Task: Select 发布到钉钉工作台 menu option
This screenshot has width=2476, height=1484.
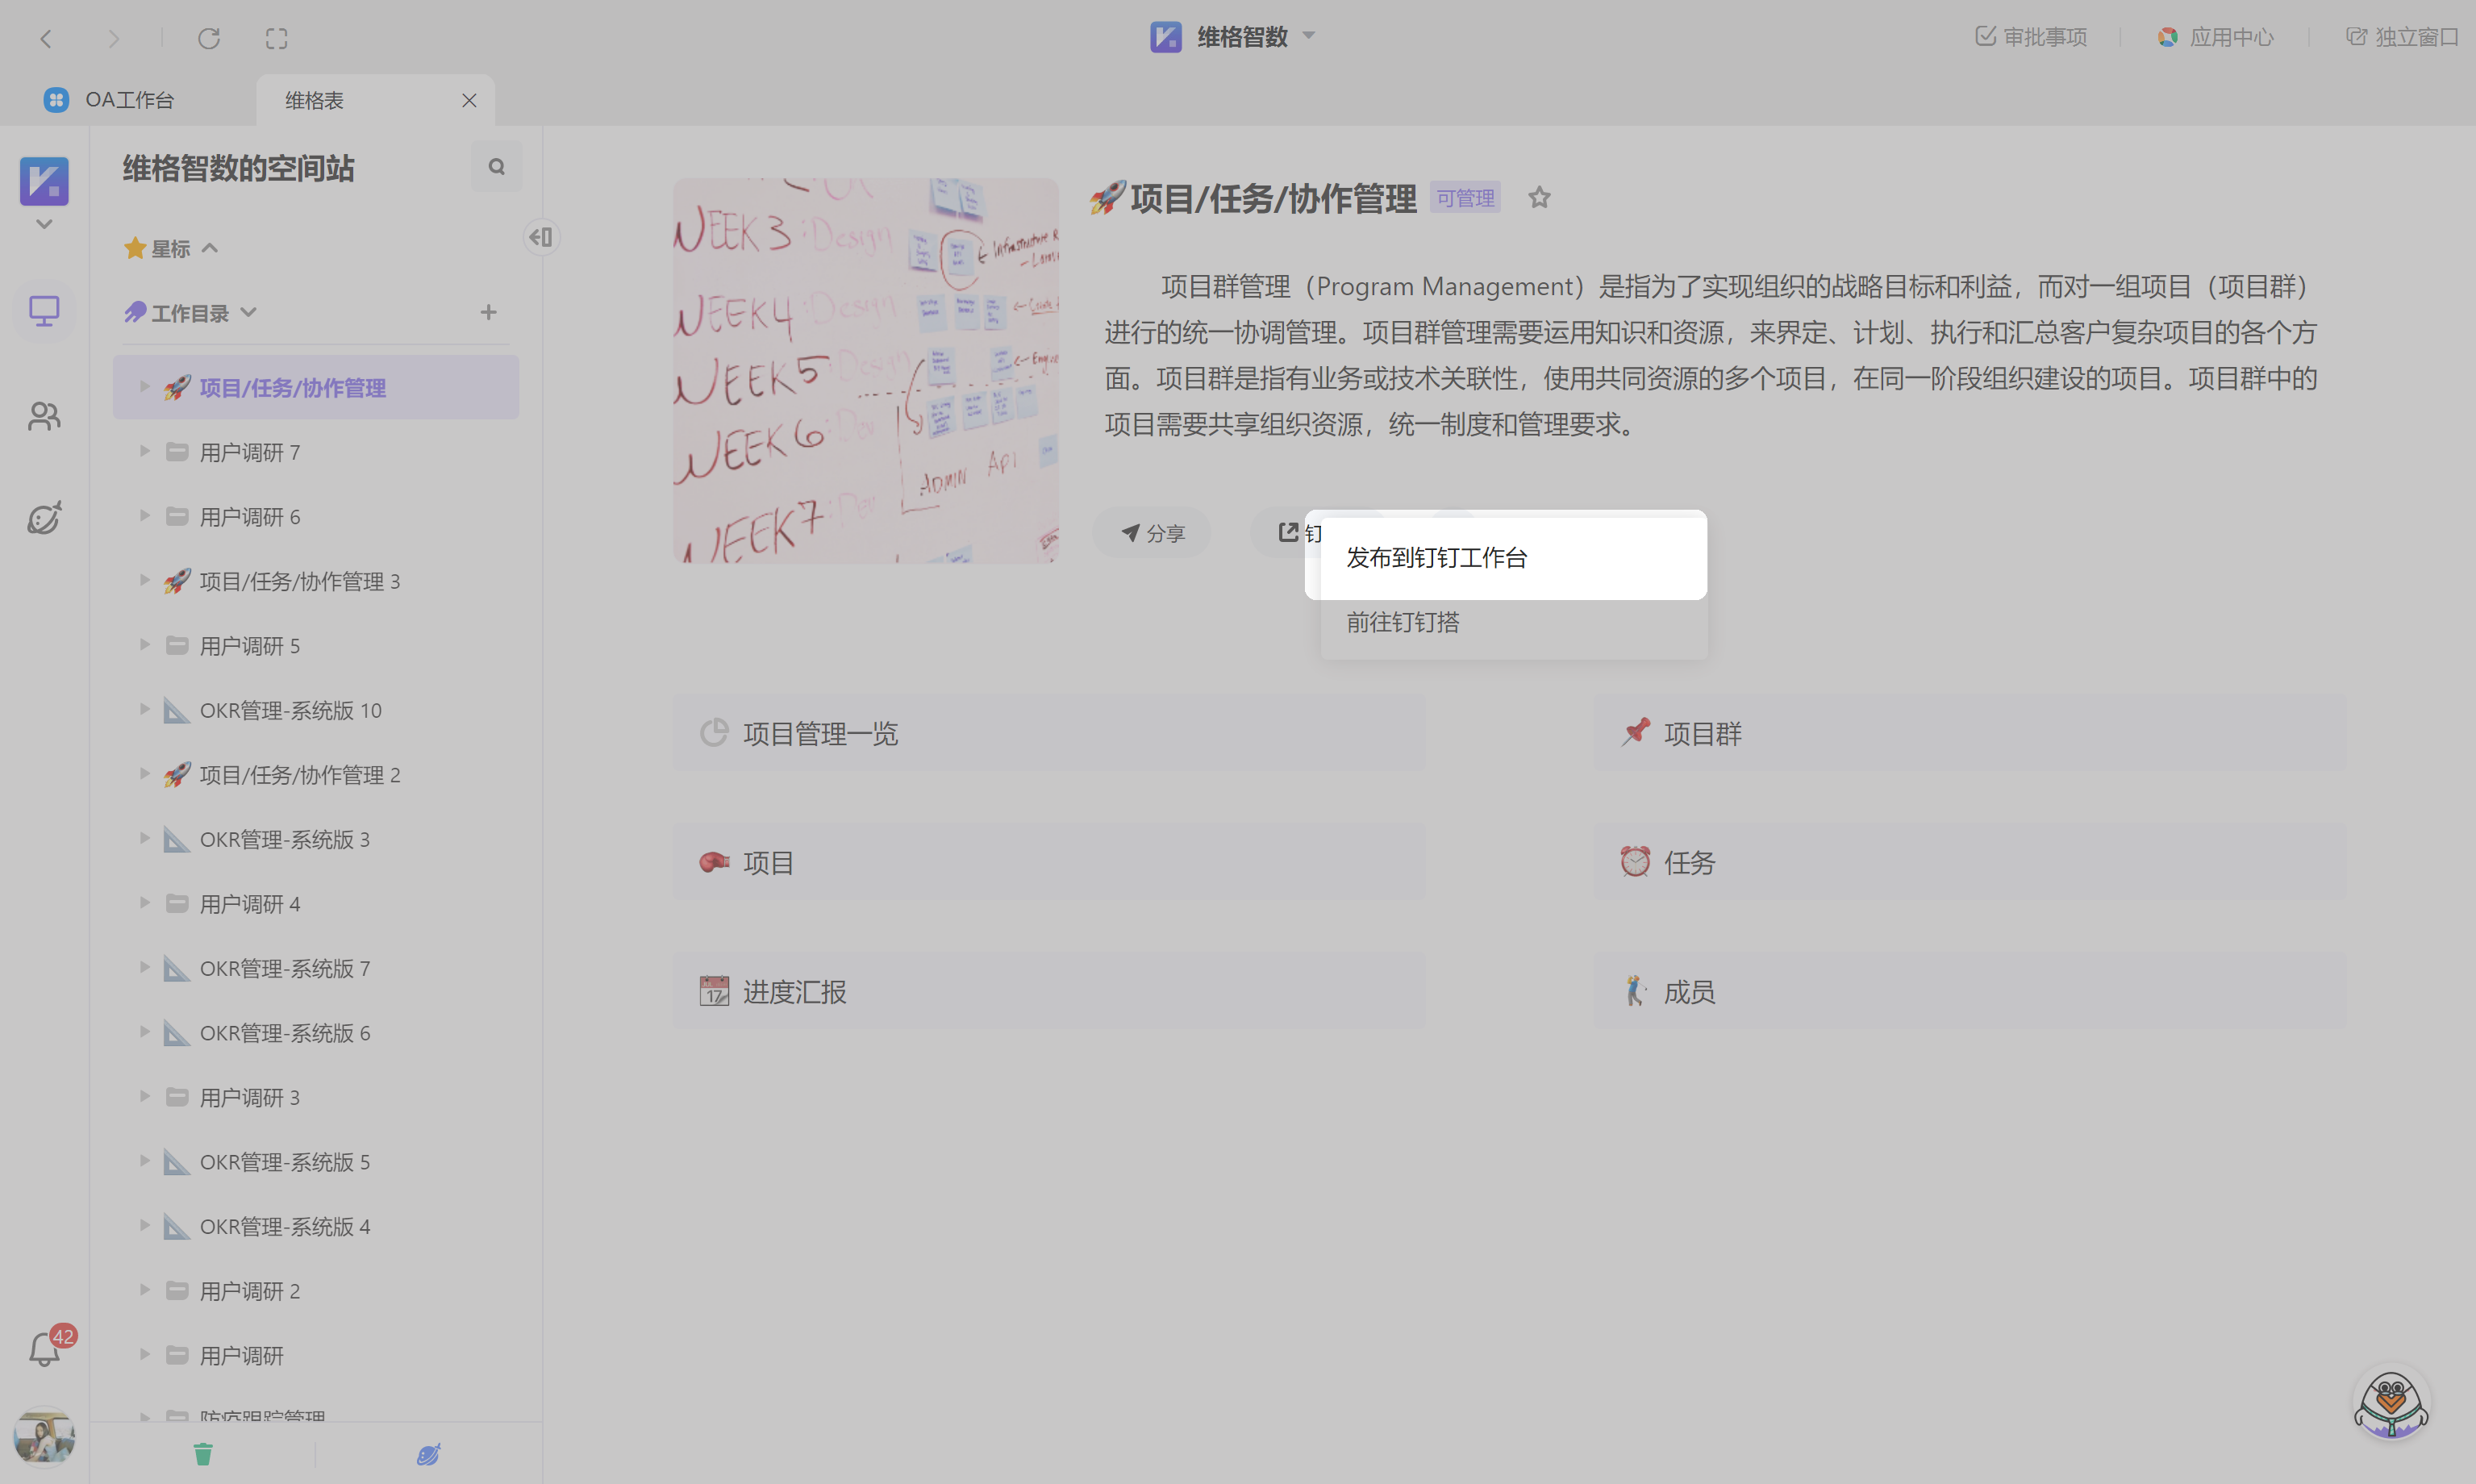Action: coord(1436,558)
